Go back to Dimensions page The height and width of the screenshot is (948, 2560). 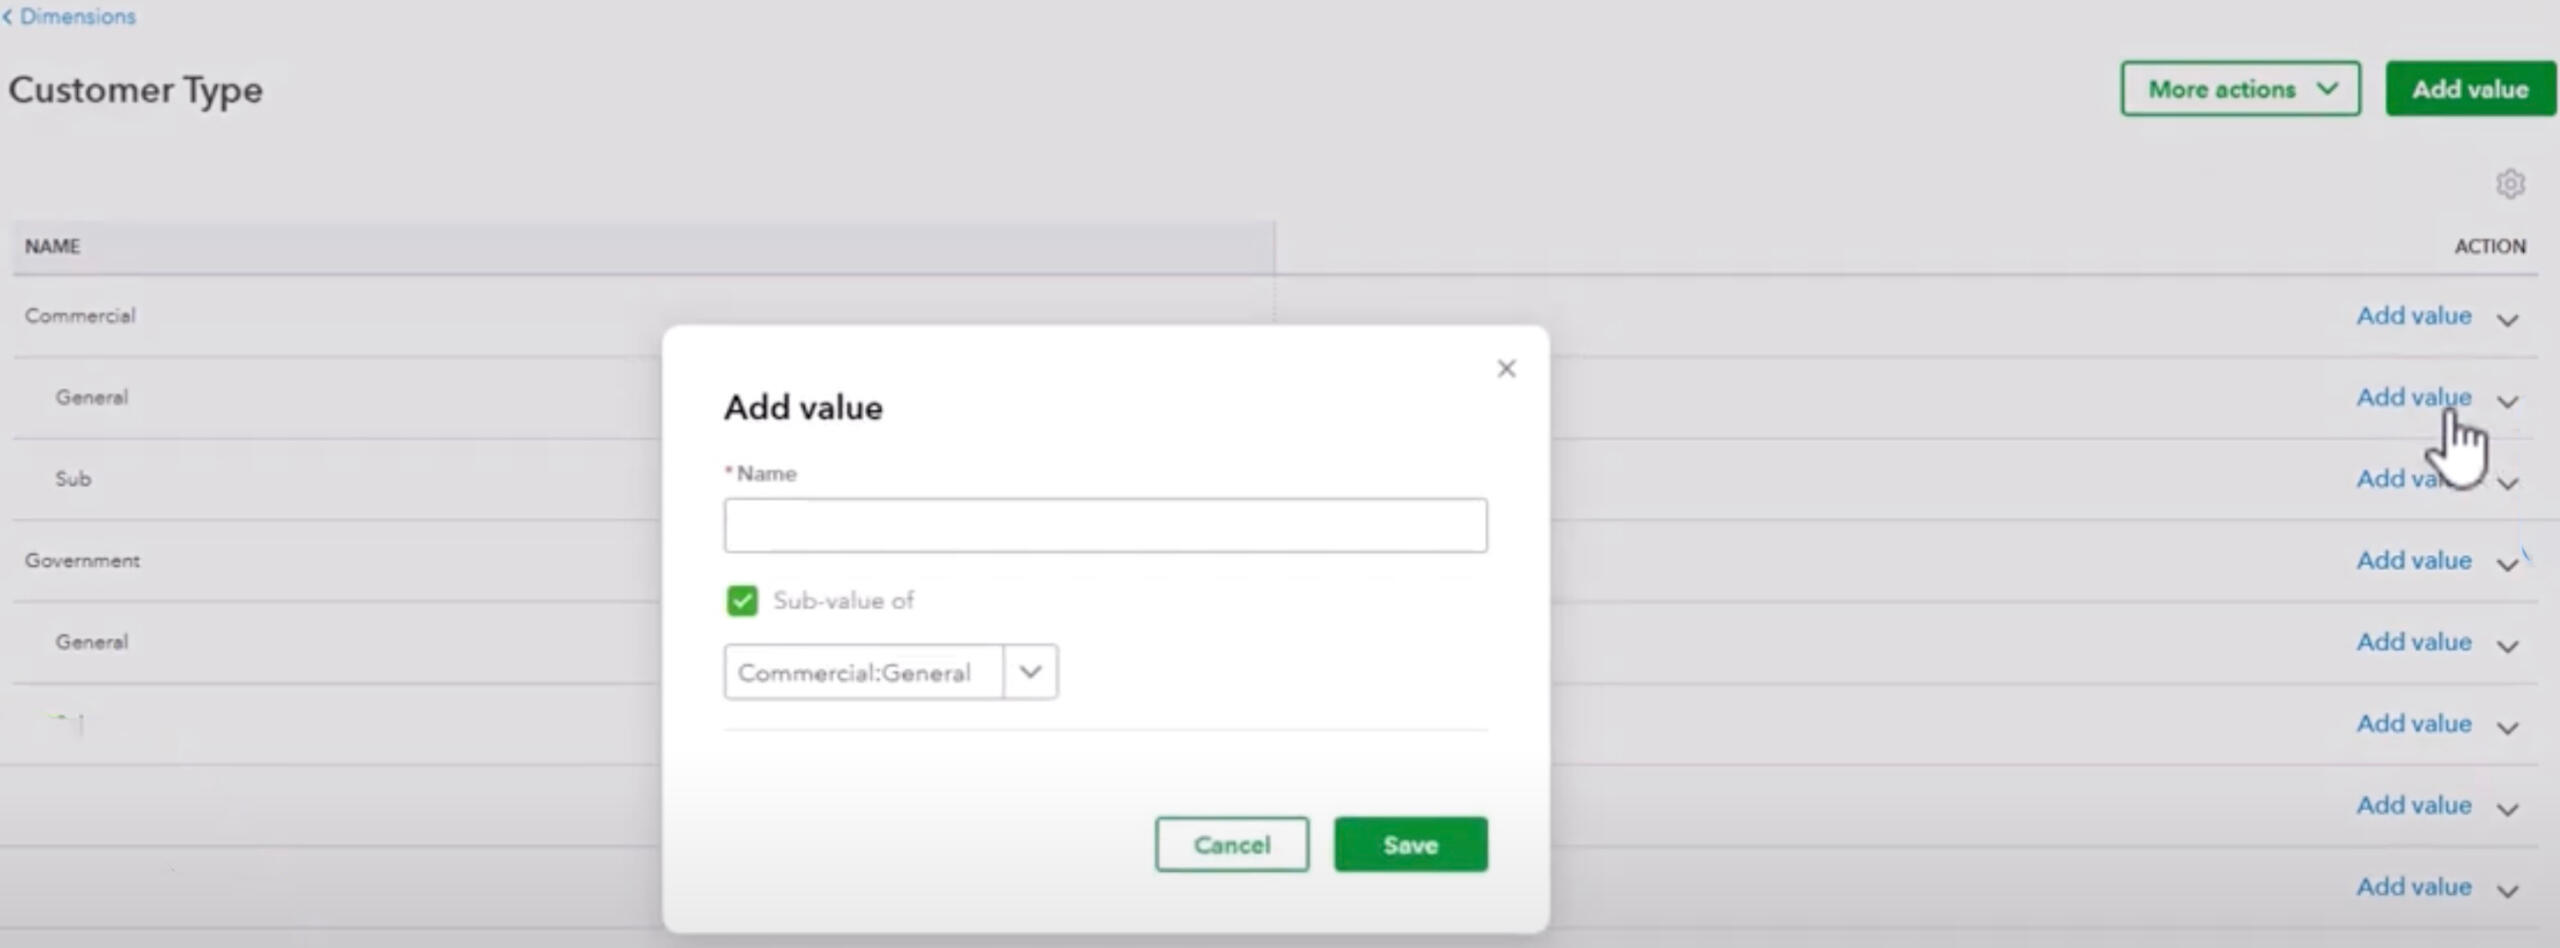70,16
